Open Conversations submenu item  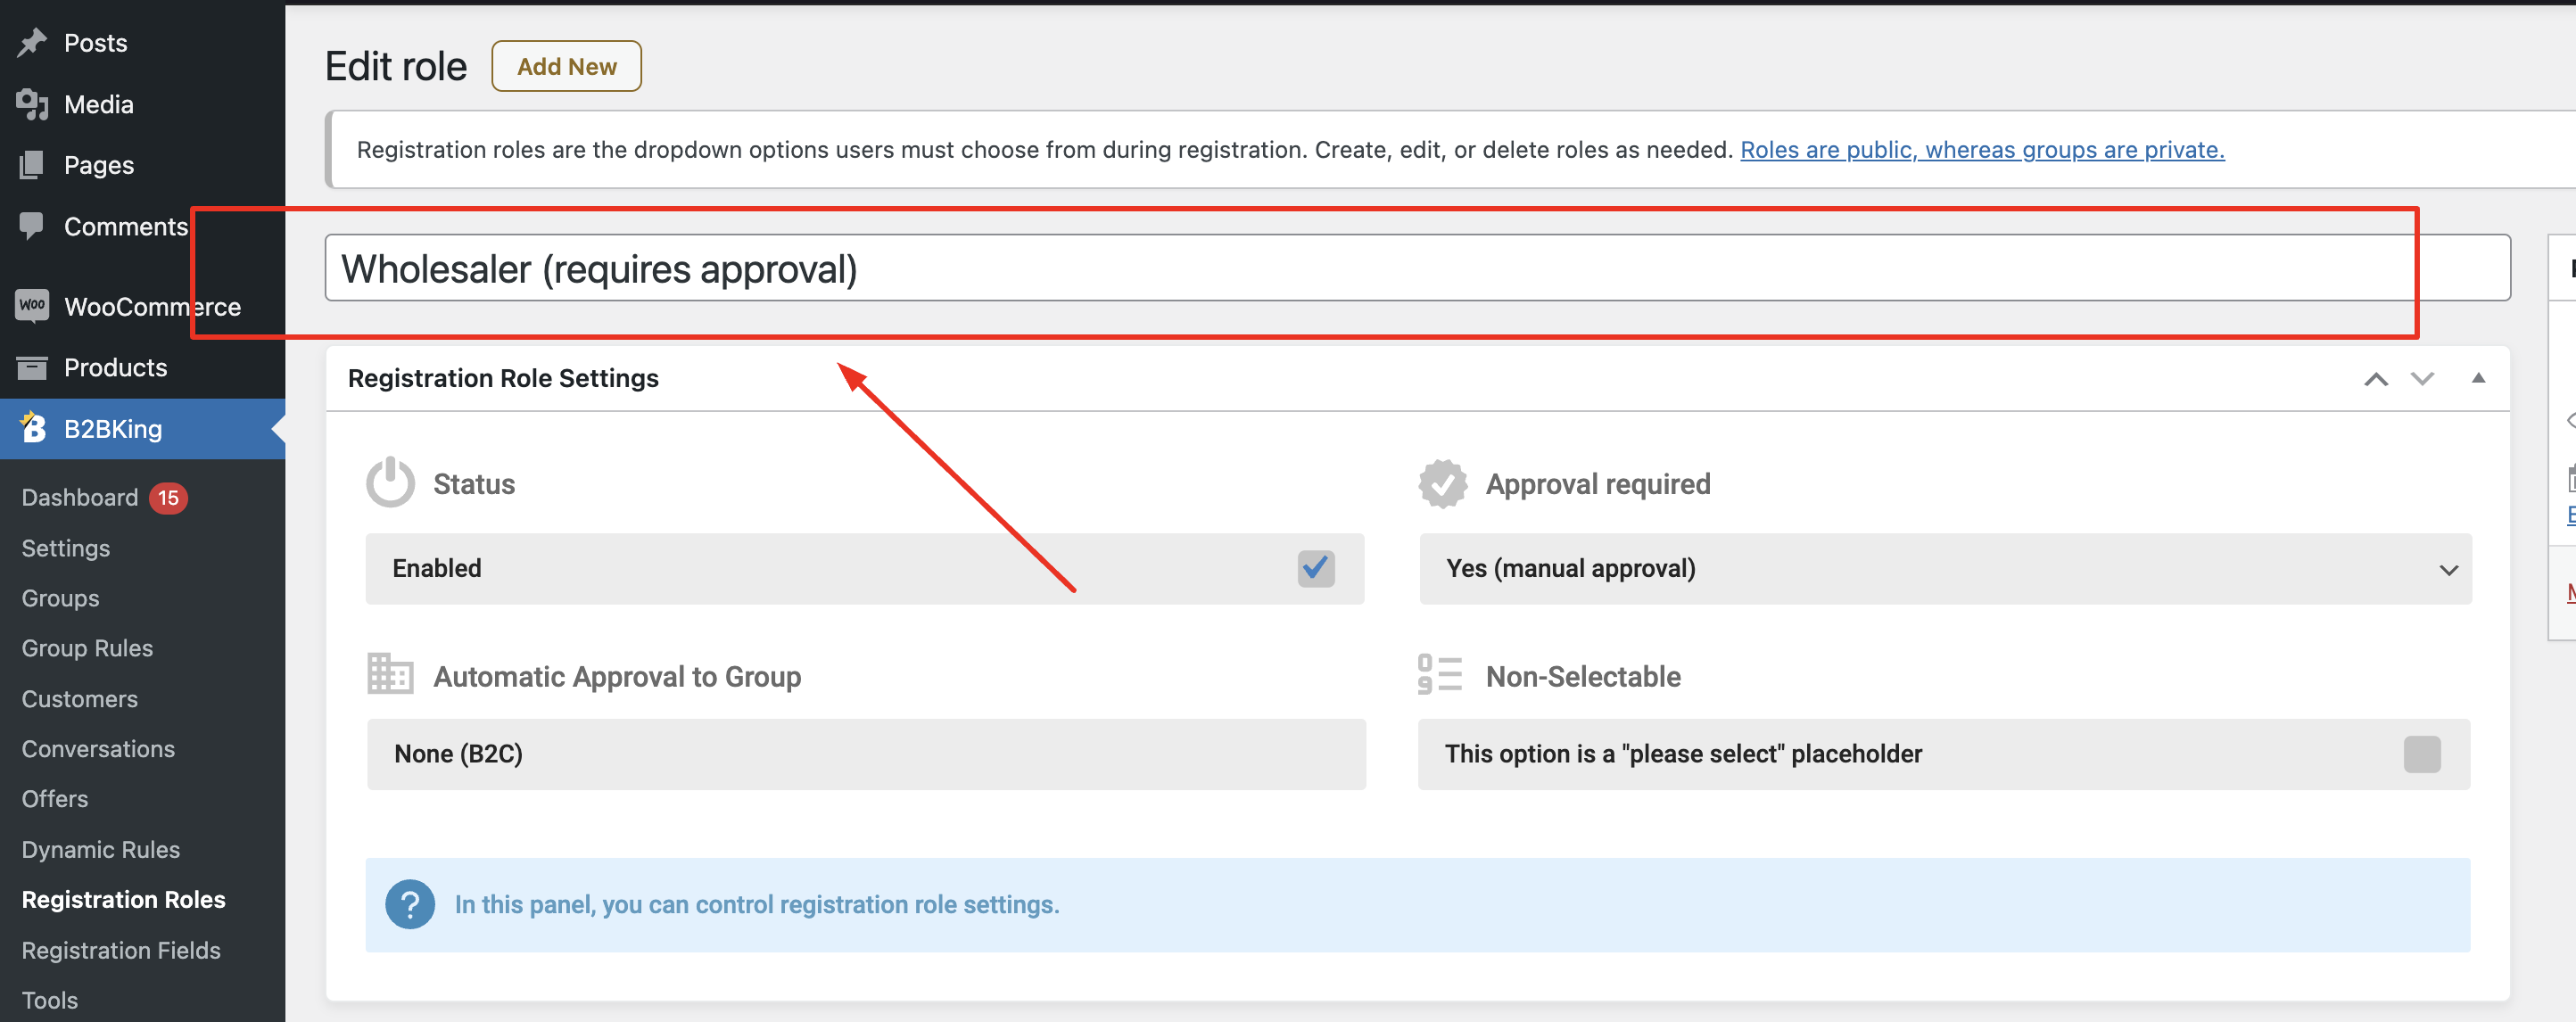point(98,749)
